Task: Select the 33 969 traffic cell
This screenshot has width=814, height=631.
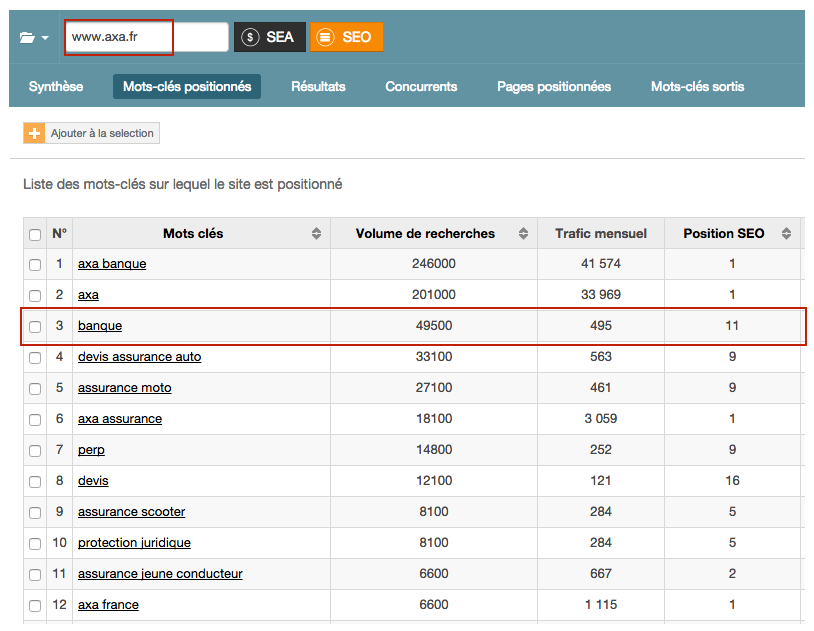Action: [x=601, y=294]
